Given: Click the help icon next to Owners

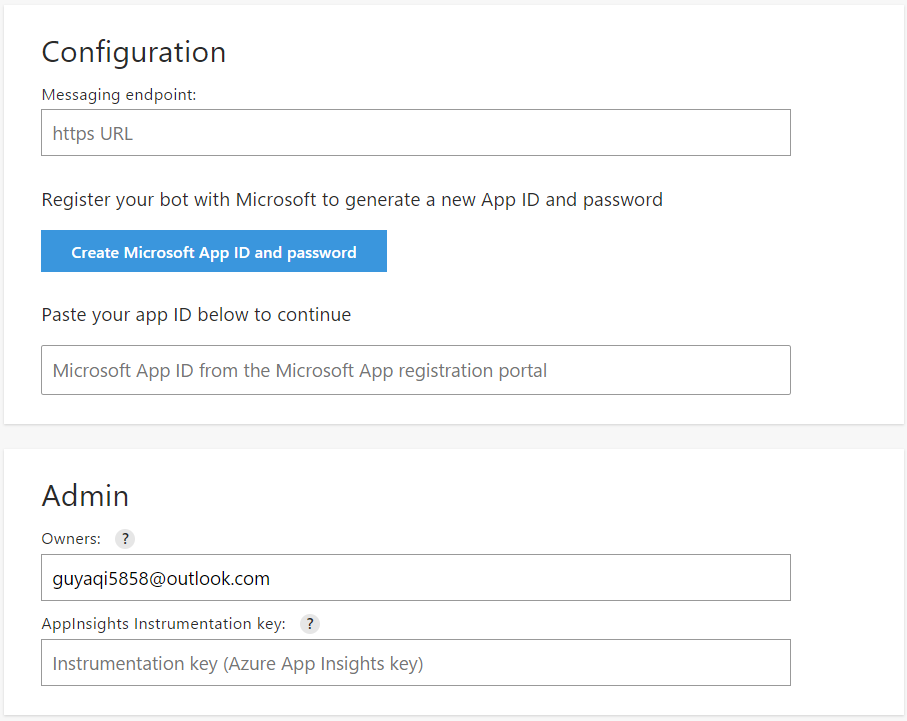Looking at the screenshot, I should tap(124, 539).
